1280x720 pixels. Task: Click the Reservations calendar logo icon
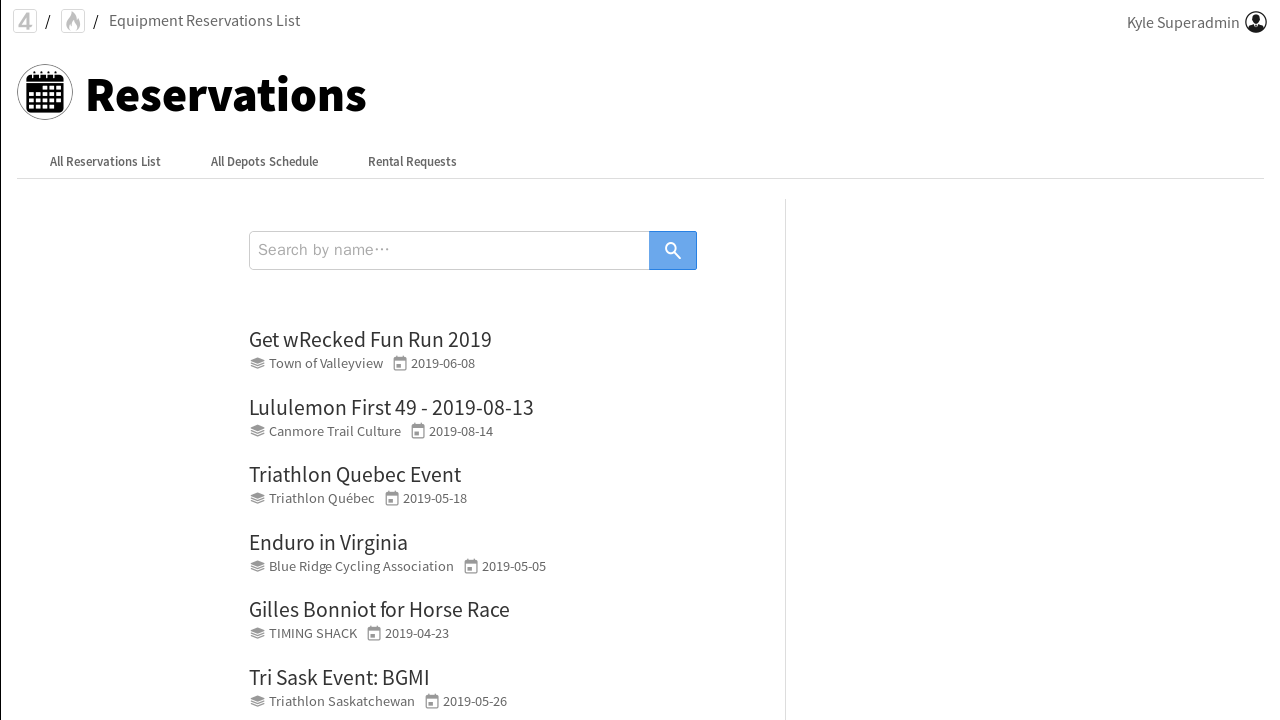coord(45,93)
